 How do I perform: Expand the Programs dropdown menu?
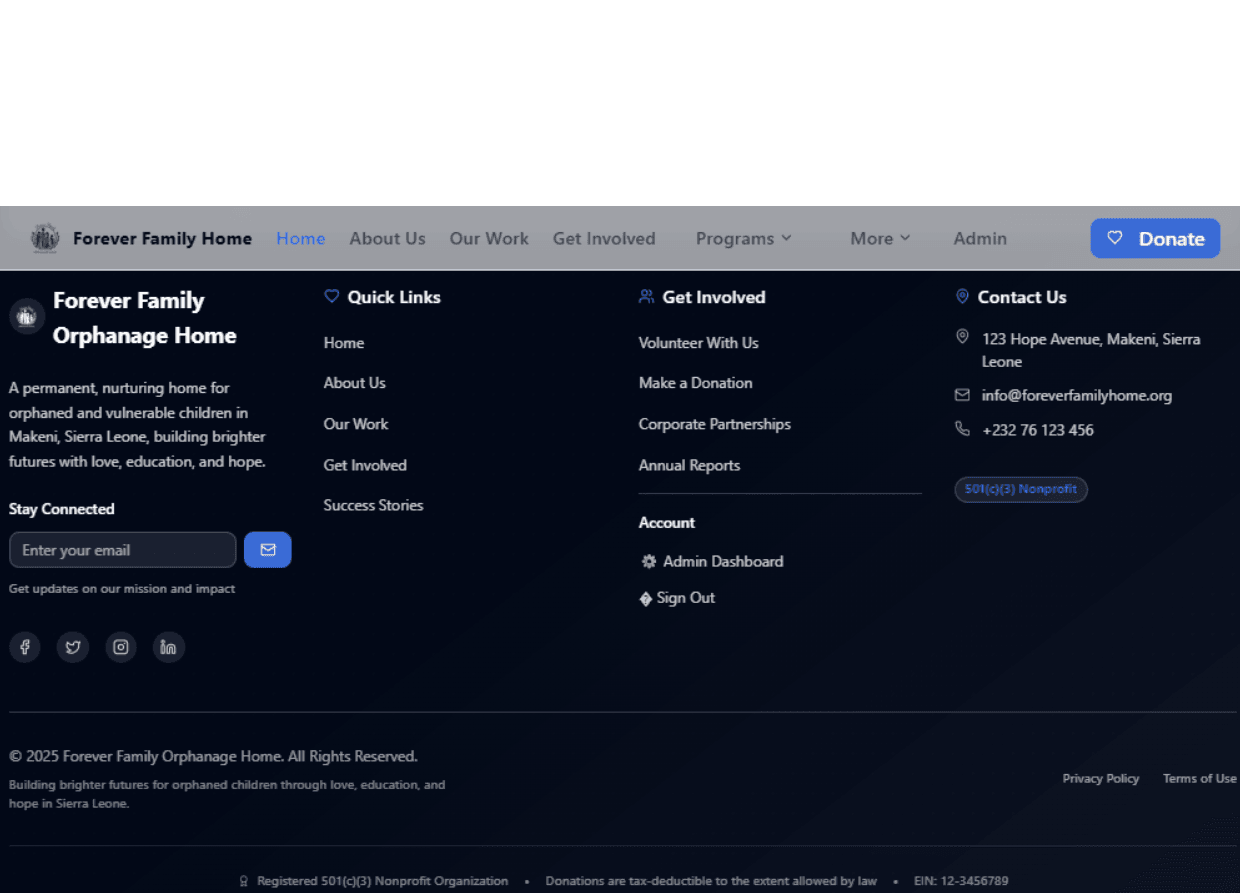point(744,238)
